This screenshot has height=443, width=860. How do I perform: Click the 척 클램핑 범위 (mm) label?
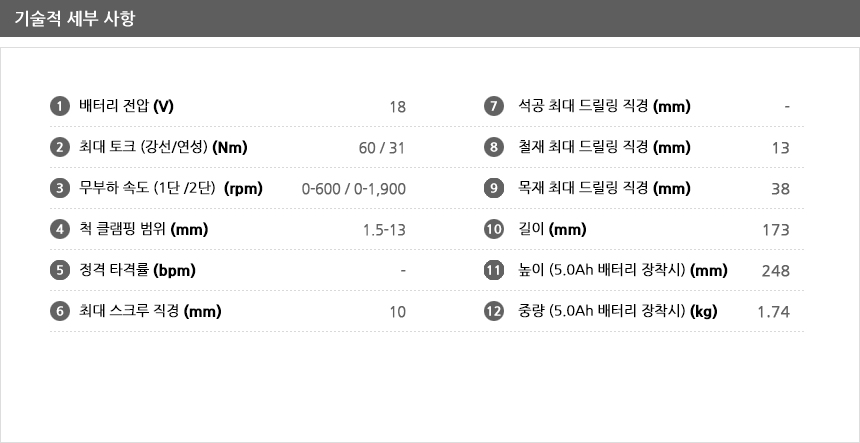(x=144, y=229)
